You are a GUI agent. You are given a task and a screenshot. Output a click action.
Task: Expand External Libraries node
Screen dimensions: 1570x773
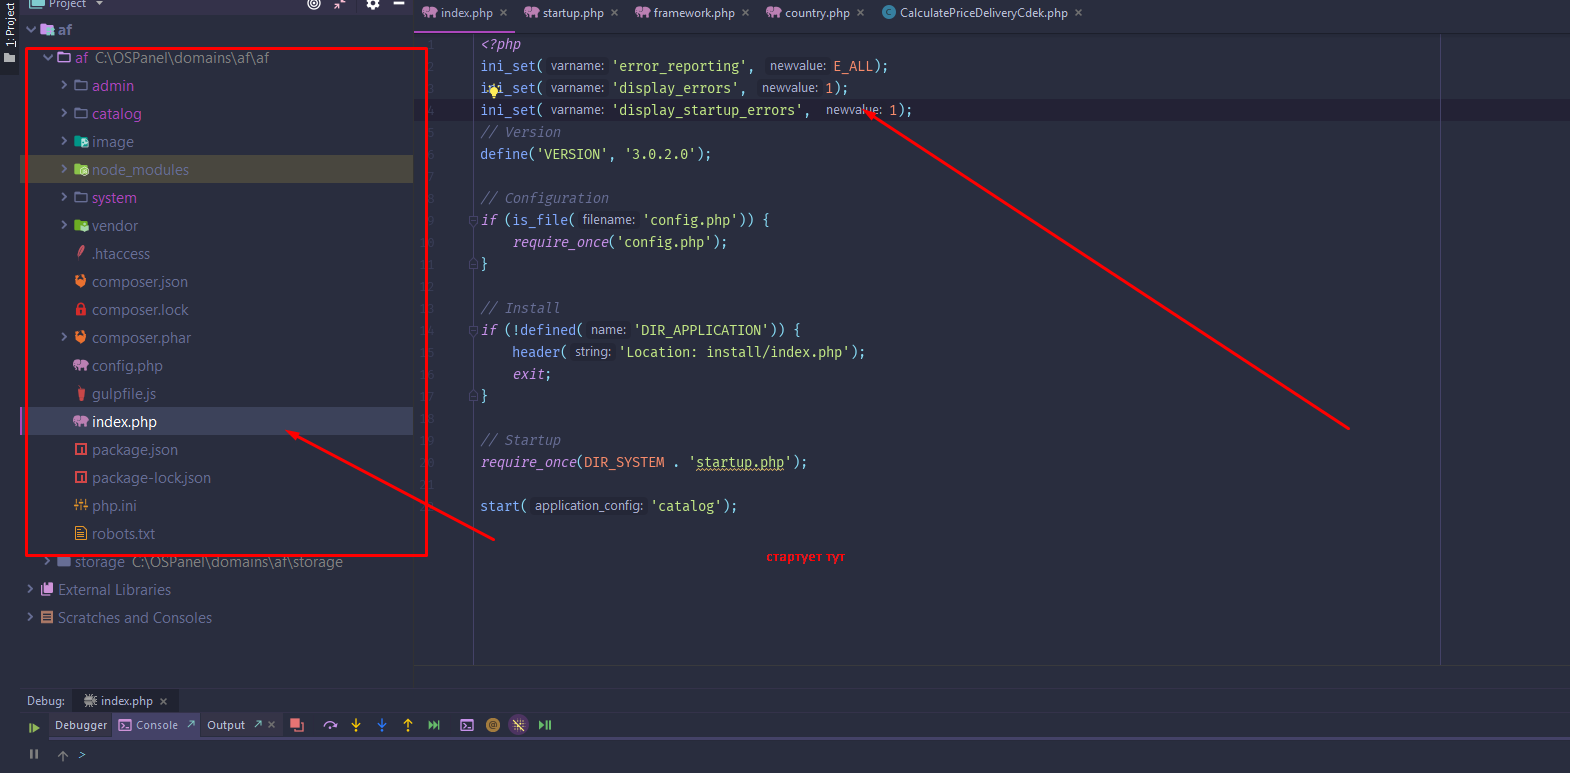[x=30, y=590]
